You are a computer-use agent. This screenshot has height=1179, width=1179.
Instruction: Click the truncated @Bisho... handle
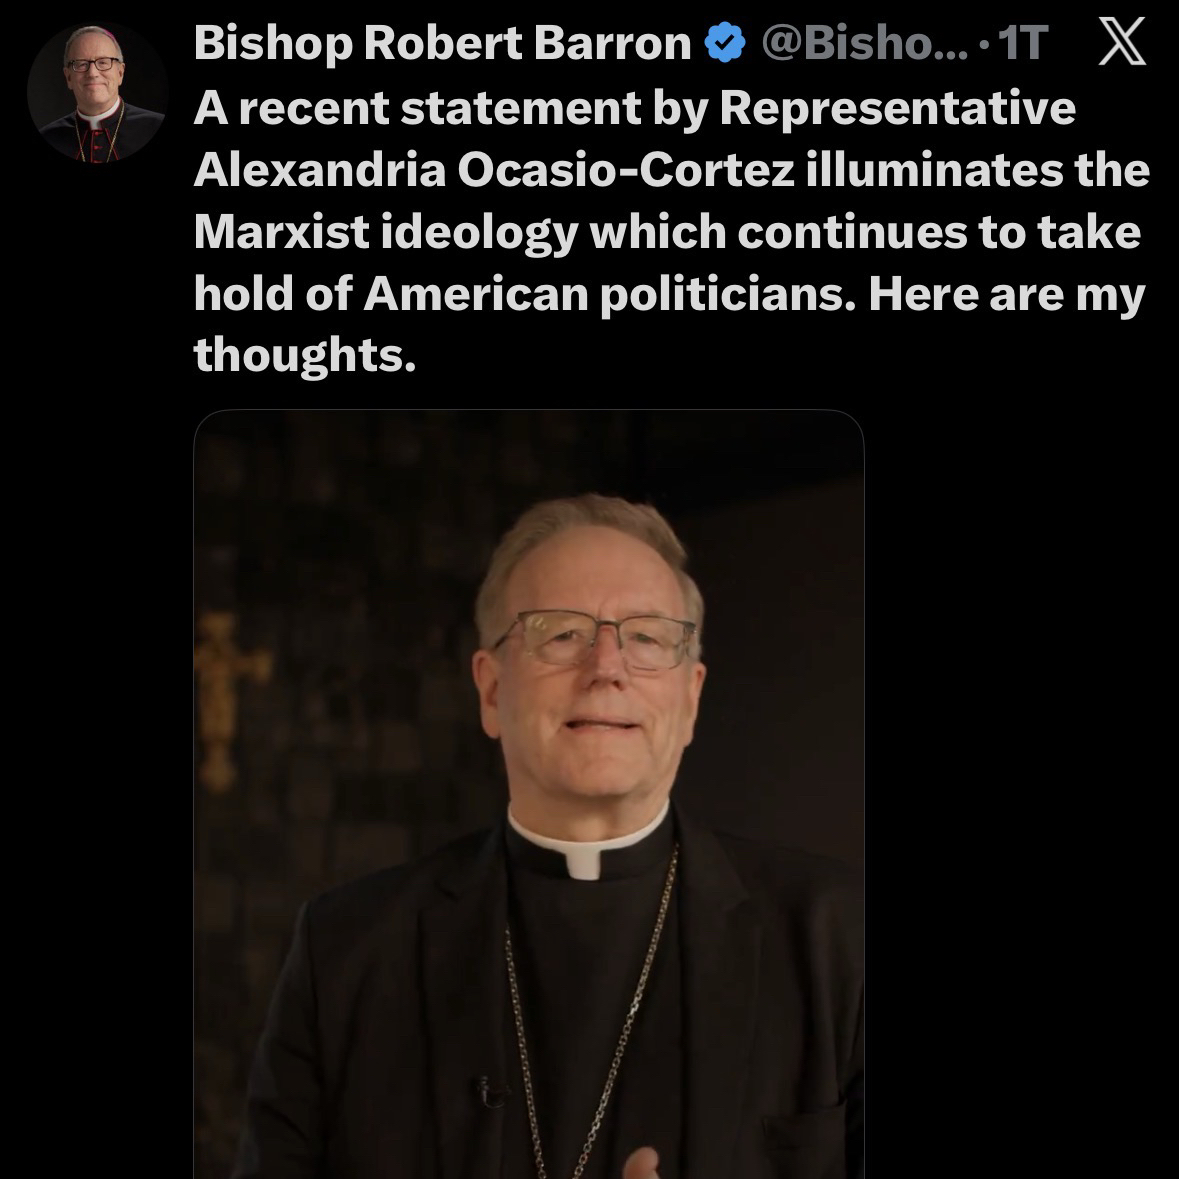coord(865,43)
